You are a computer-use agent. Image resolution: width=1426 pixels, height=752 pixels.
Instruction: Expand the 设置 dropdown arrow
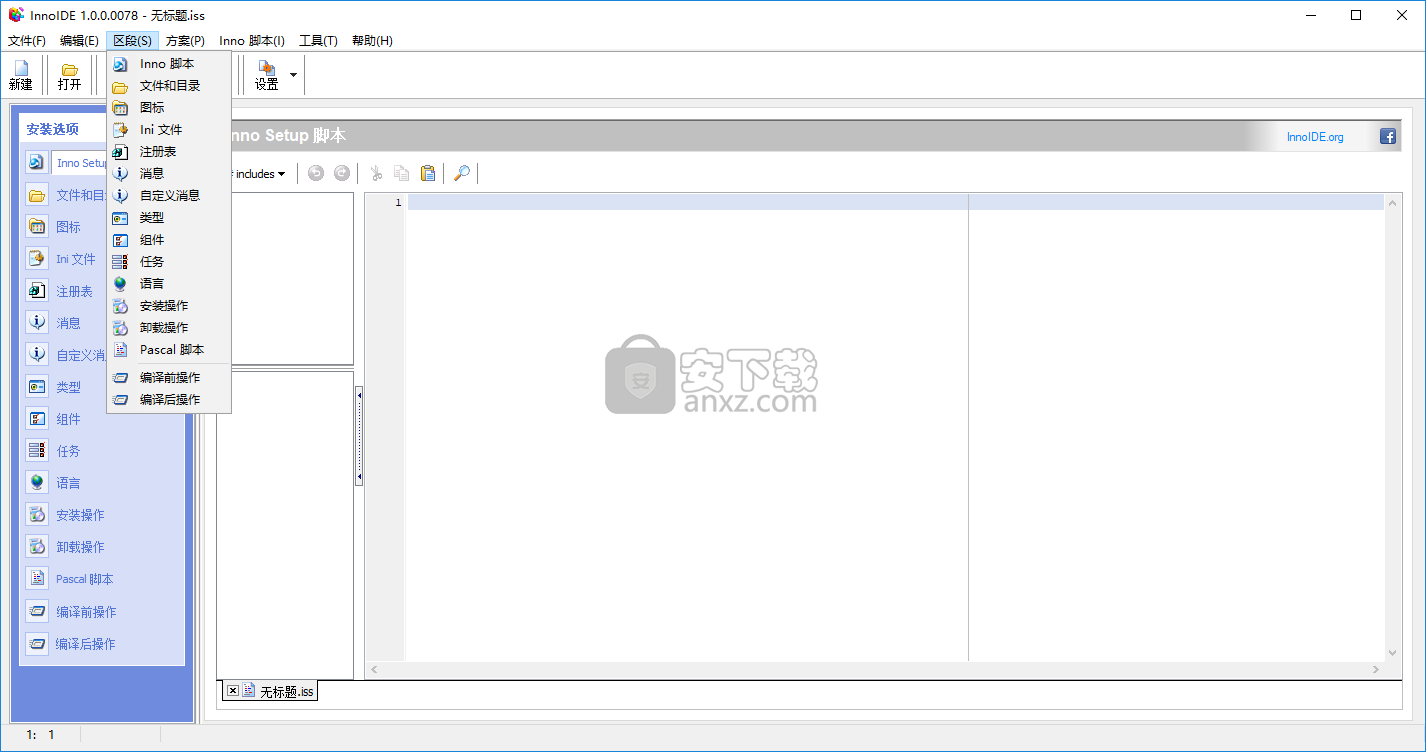[293, 75]
